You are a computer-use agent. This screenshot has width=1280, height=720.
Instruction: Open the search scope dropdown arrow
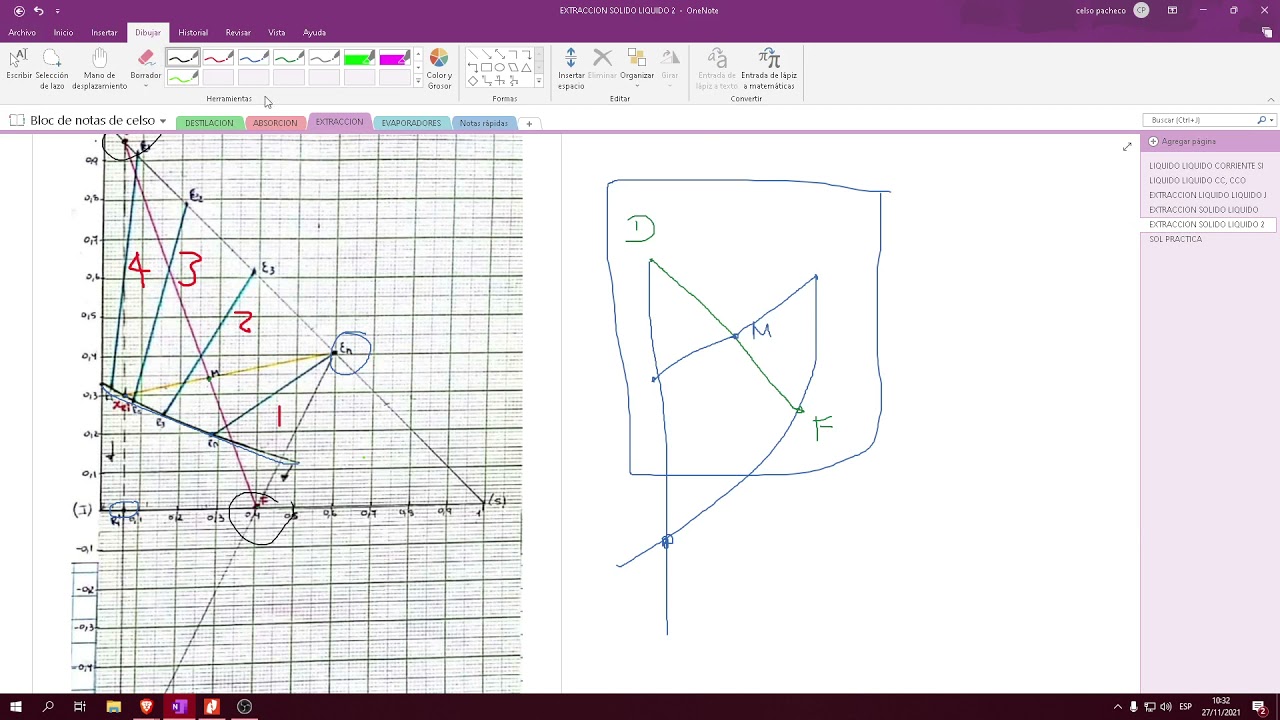[1270, 120]
